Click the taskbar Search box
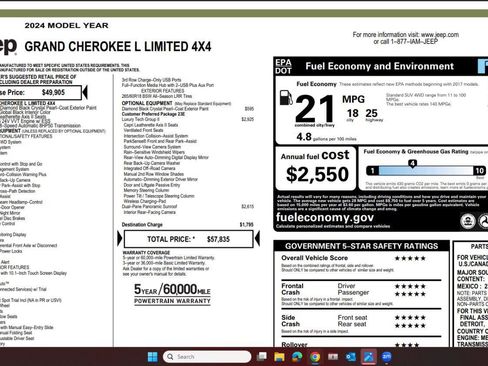 pyautogui.click(x=207, y=357)
